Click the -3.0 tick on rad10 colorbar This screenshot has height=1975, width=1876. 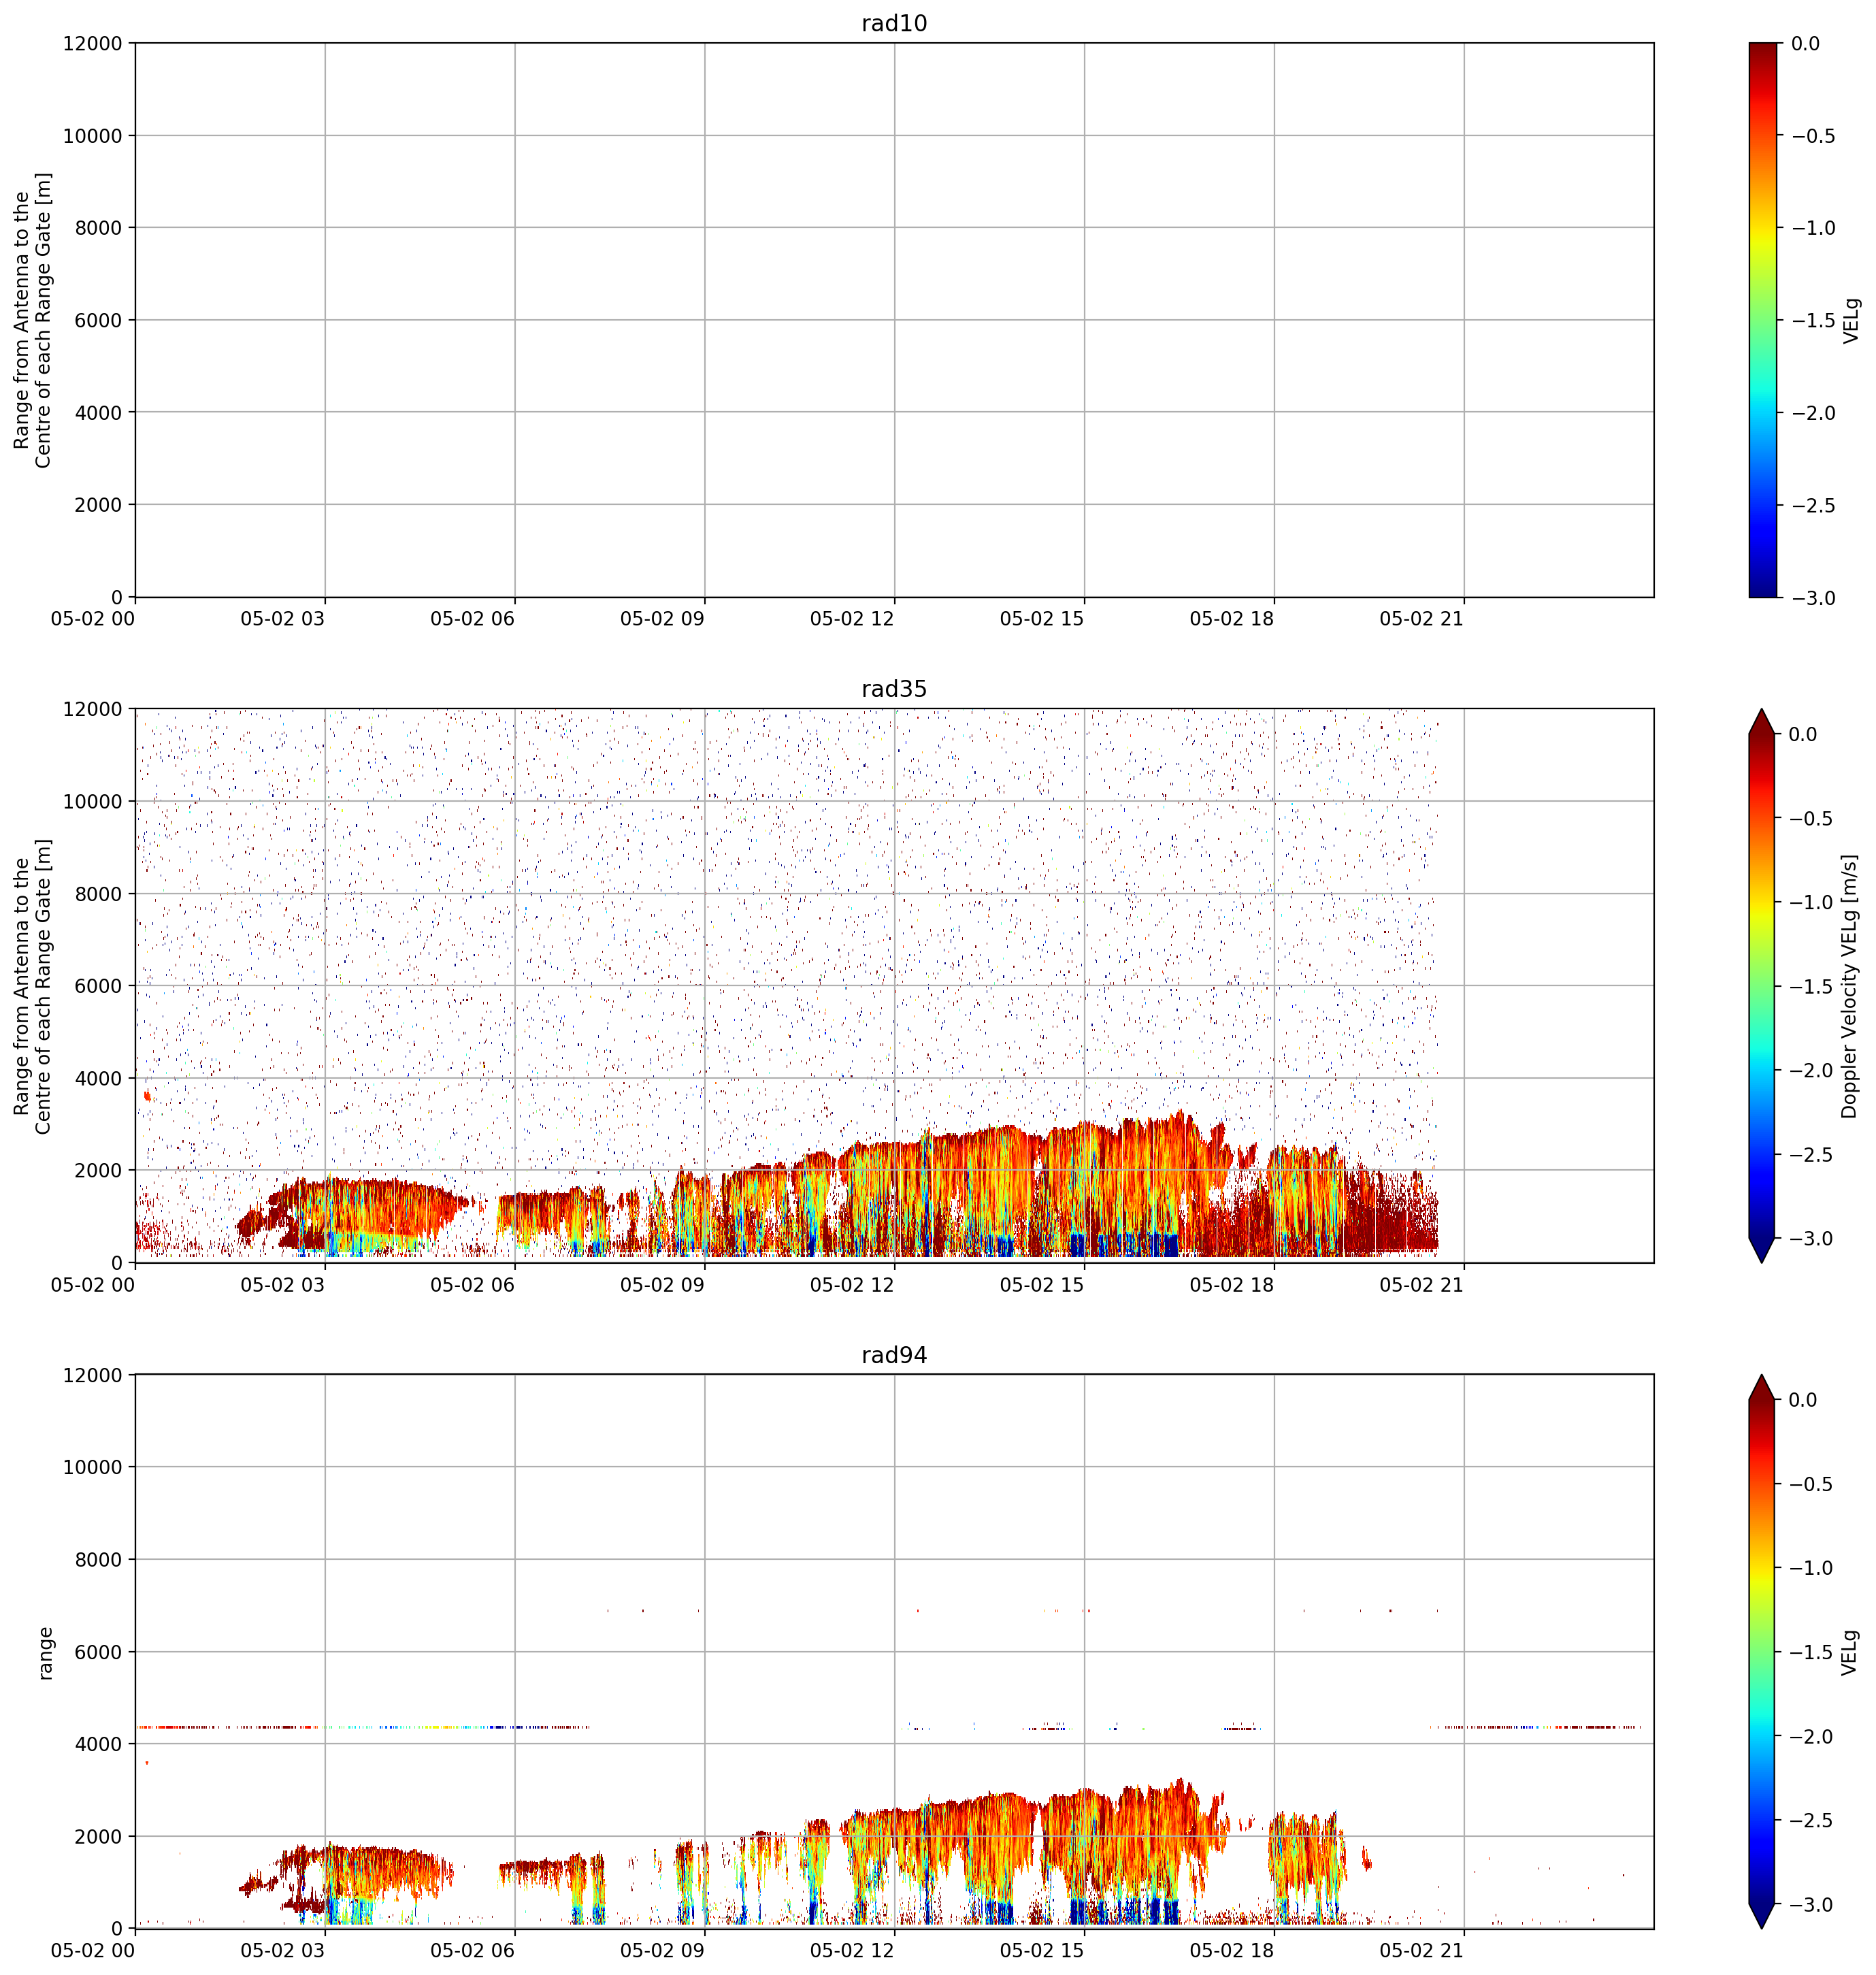click(1813, 598)
